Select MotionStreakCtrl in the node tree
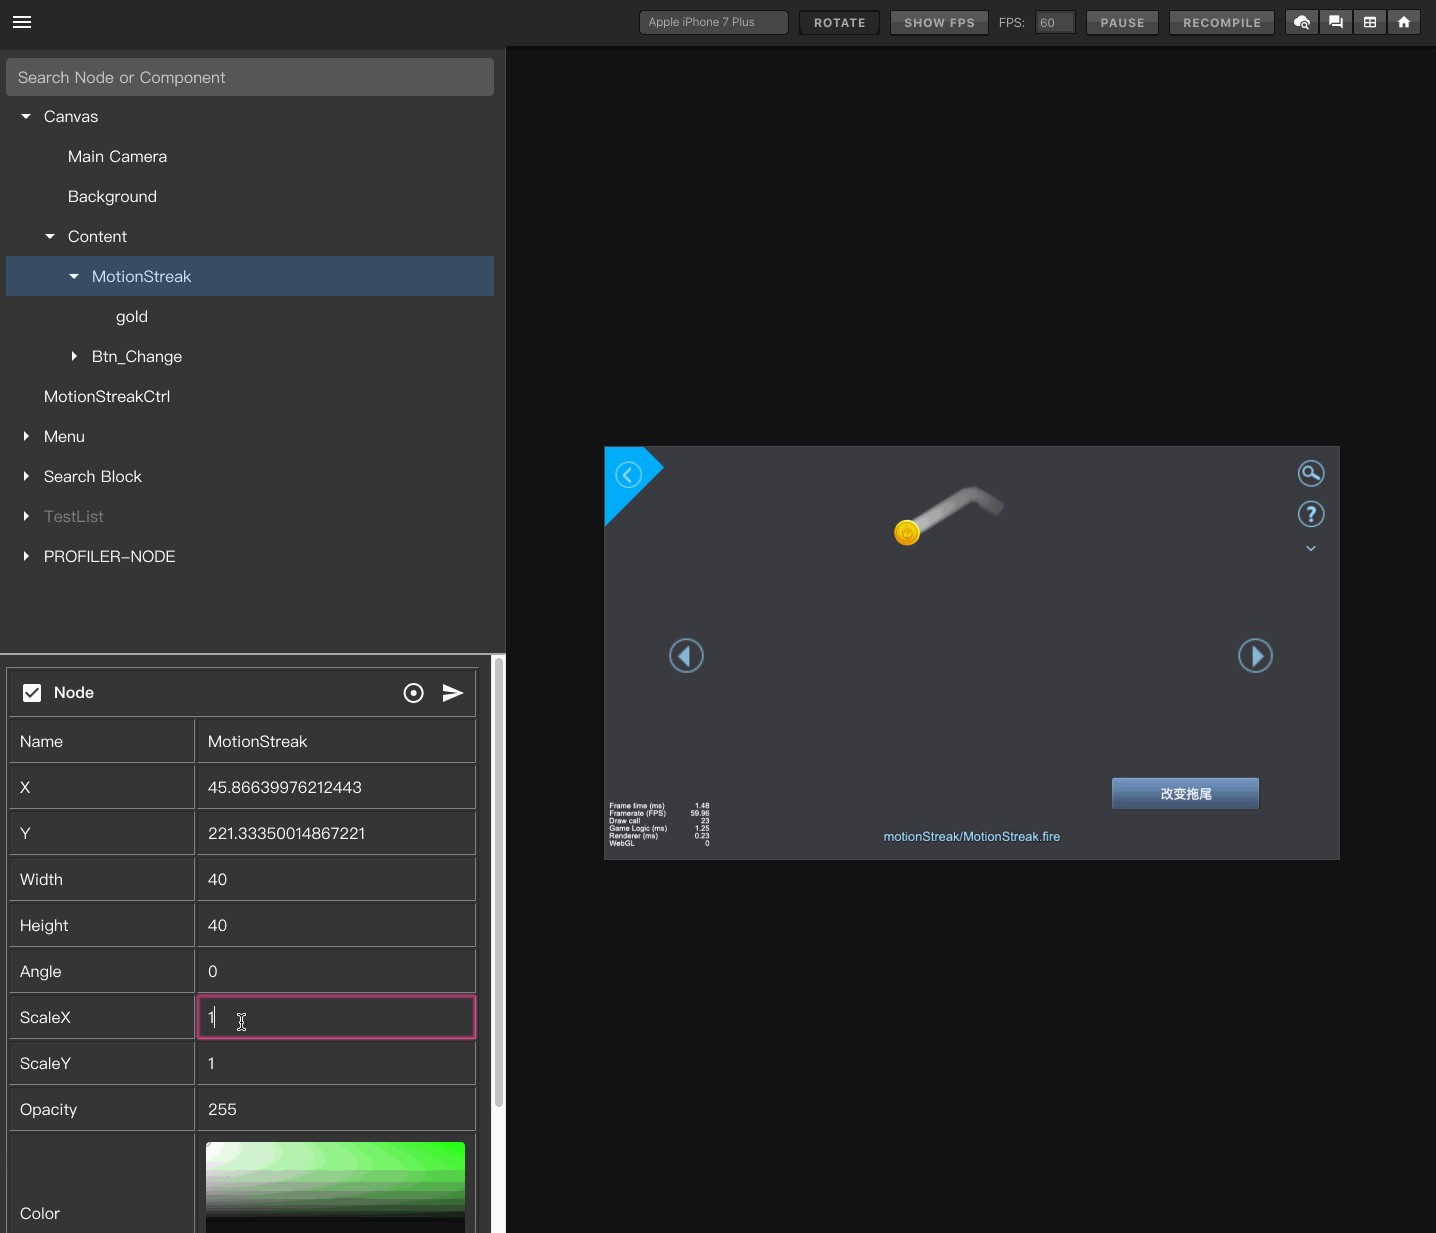The height and width of the screenshot is (1233, 1436). click(x=107, y=397)
